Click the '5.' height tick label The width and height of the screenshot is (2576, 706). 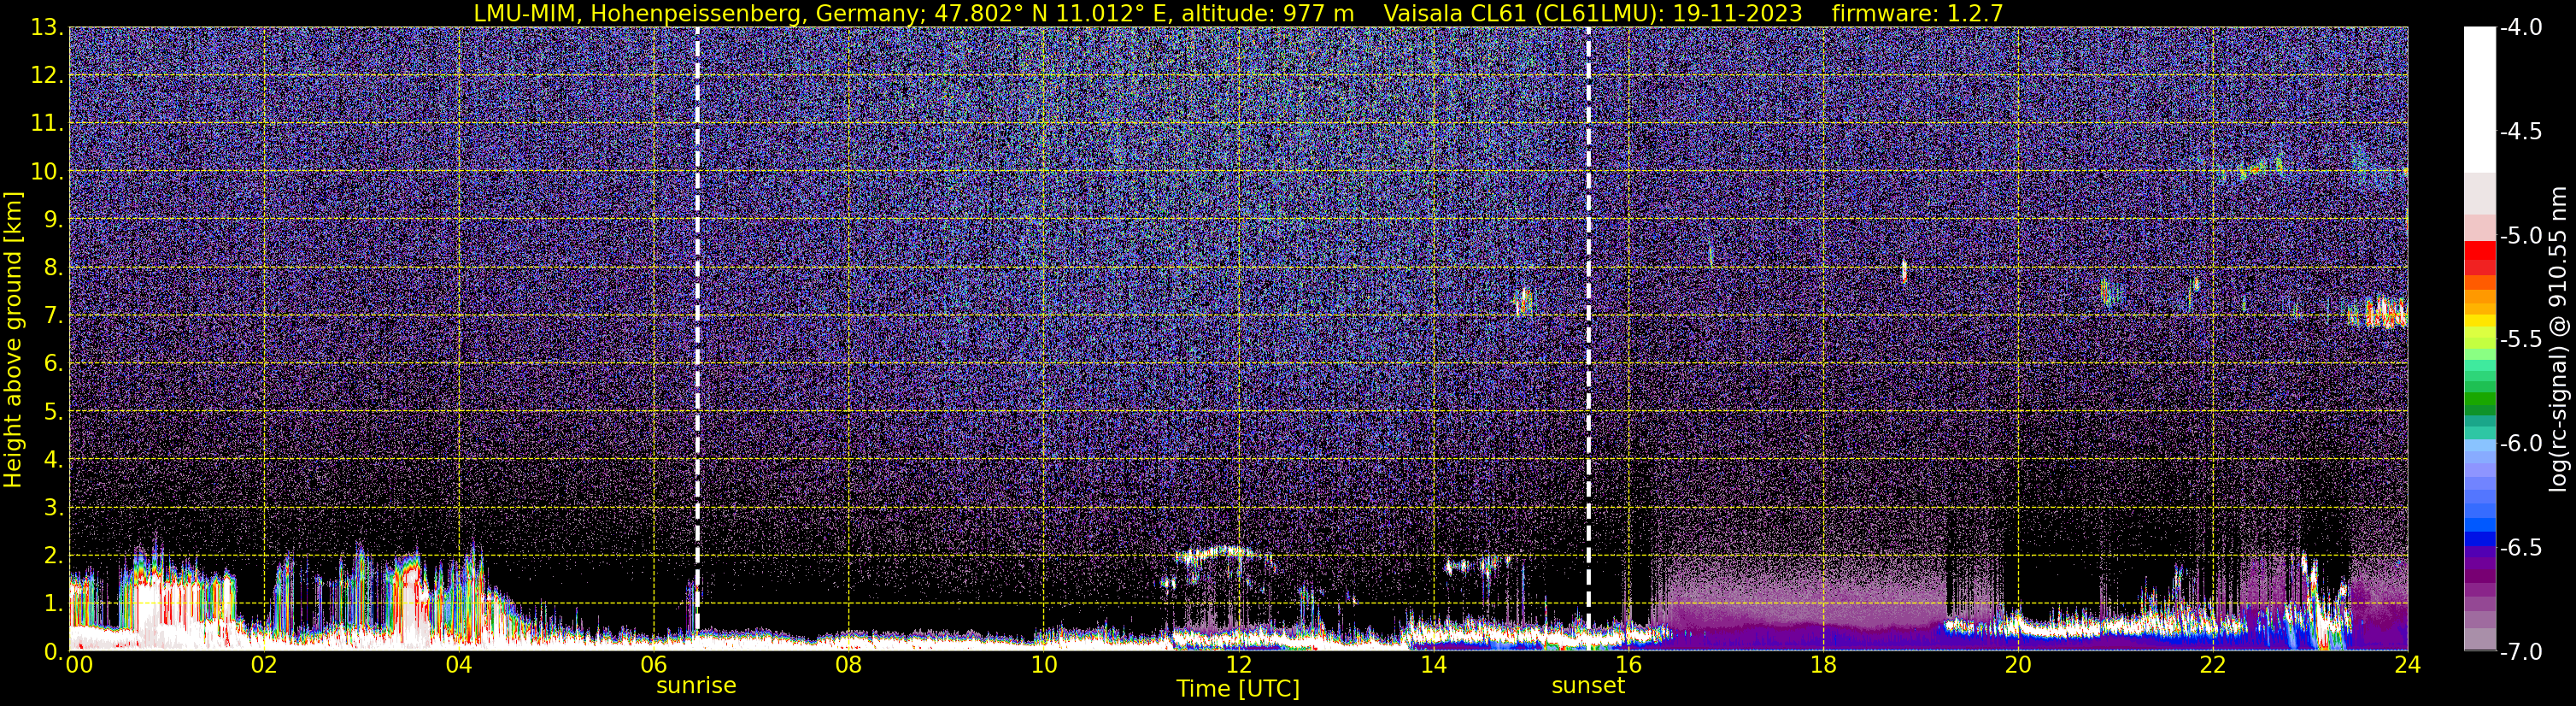tap(54, 412)
